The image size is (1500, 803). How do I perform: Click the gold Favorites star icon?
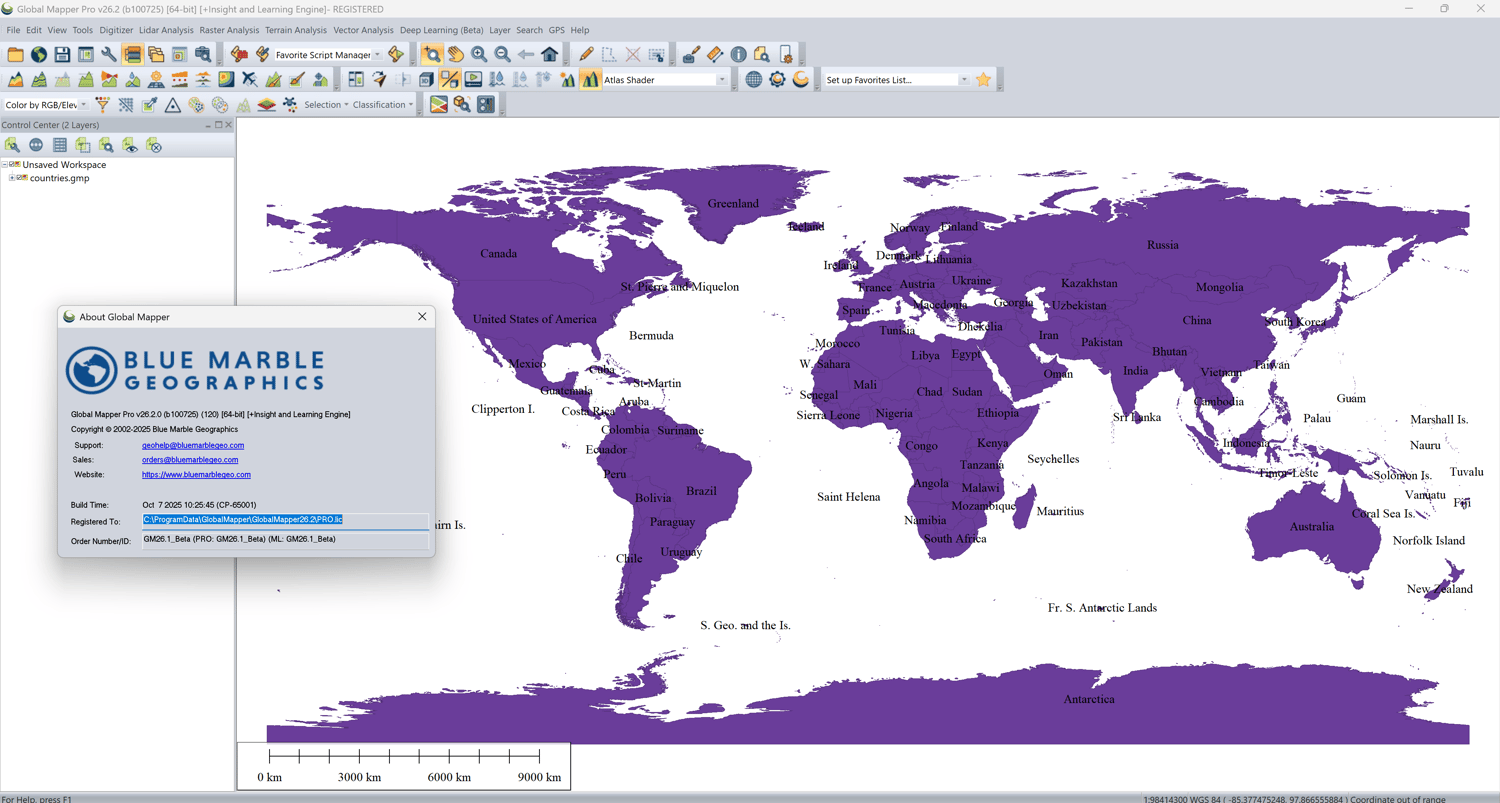(984, 80)
